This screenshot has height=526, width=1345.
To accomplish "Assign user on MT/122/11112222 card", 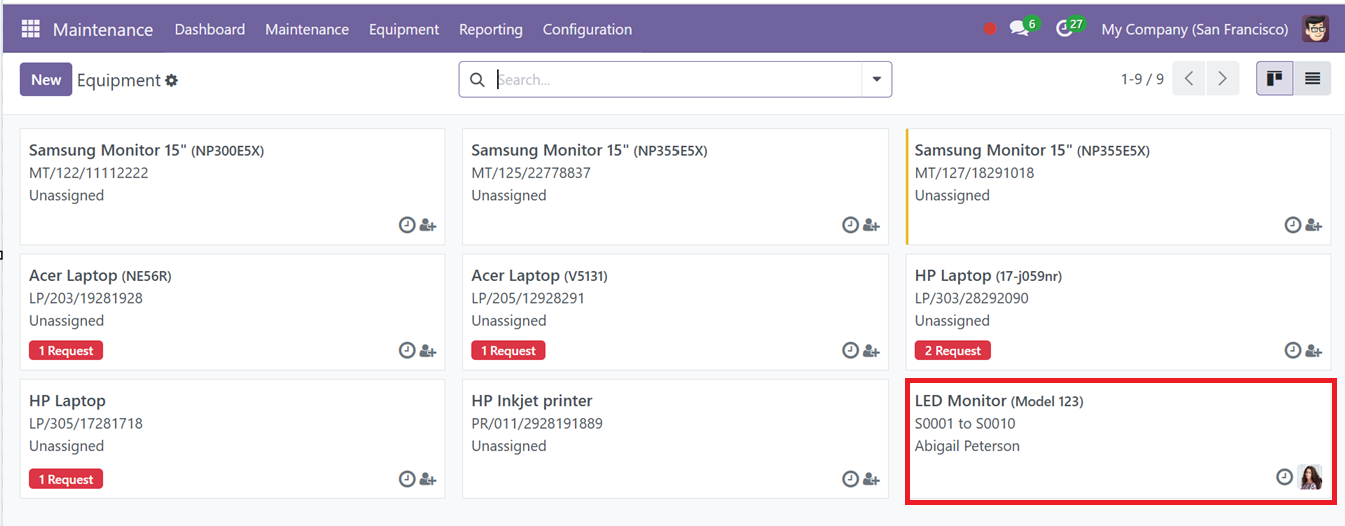I will tap(428, 226).
